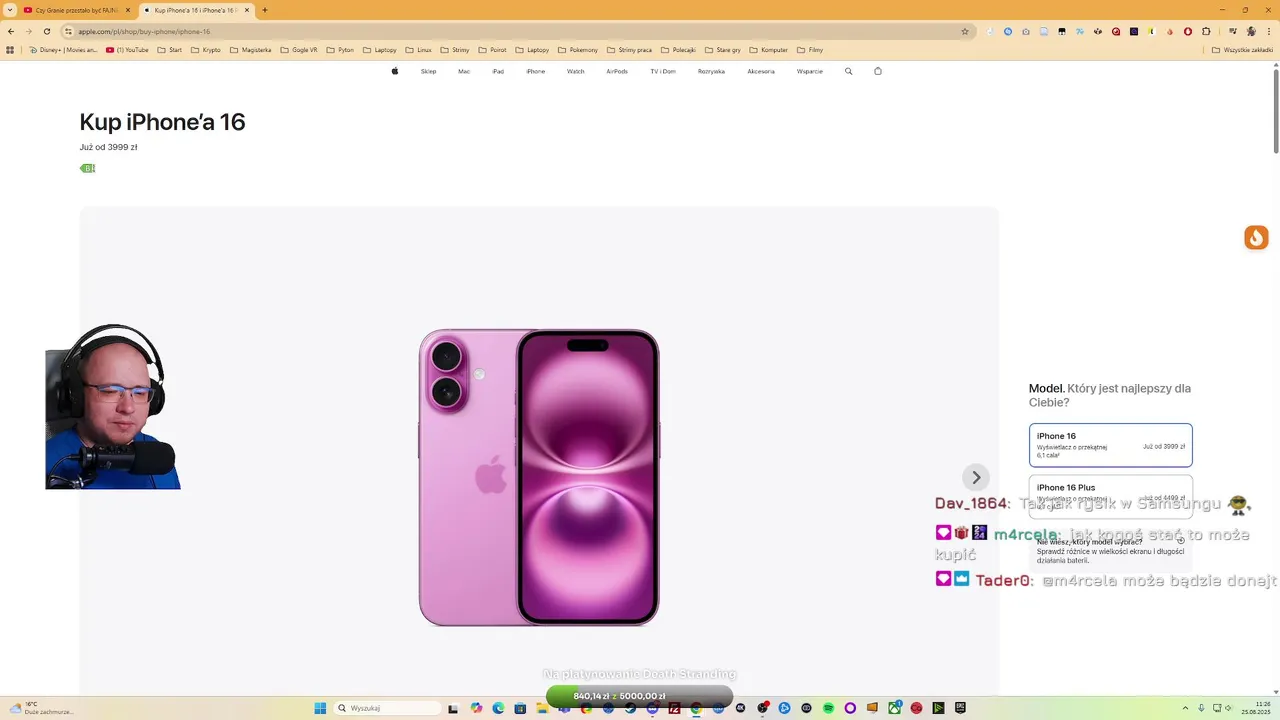Open the Stare gry bookmarks folder
The image size is (1280, 720).
[x=723, y=49]
